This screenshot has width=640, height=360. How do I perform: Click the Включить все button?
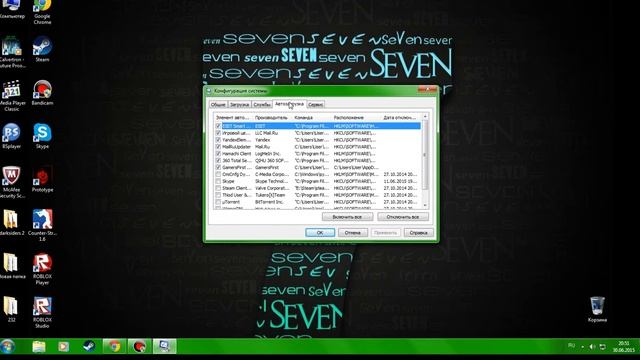pos(347,217)
